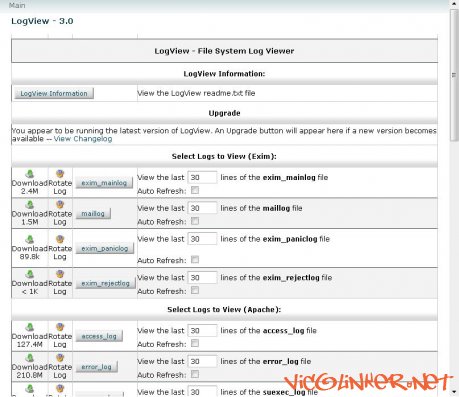Click Rotate Log icon for error_log
The image size is (459, 397).
click(60, 358)
